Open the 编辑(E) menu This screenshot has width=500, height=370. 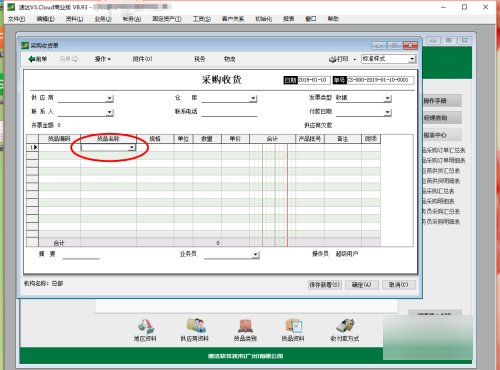[x=46, y=19]
